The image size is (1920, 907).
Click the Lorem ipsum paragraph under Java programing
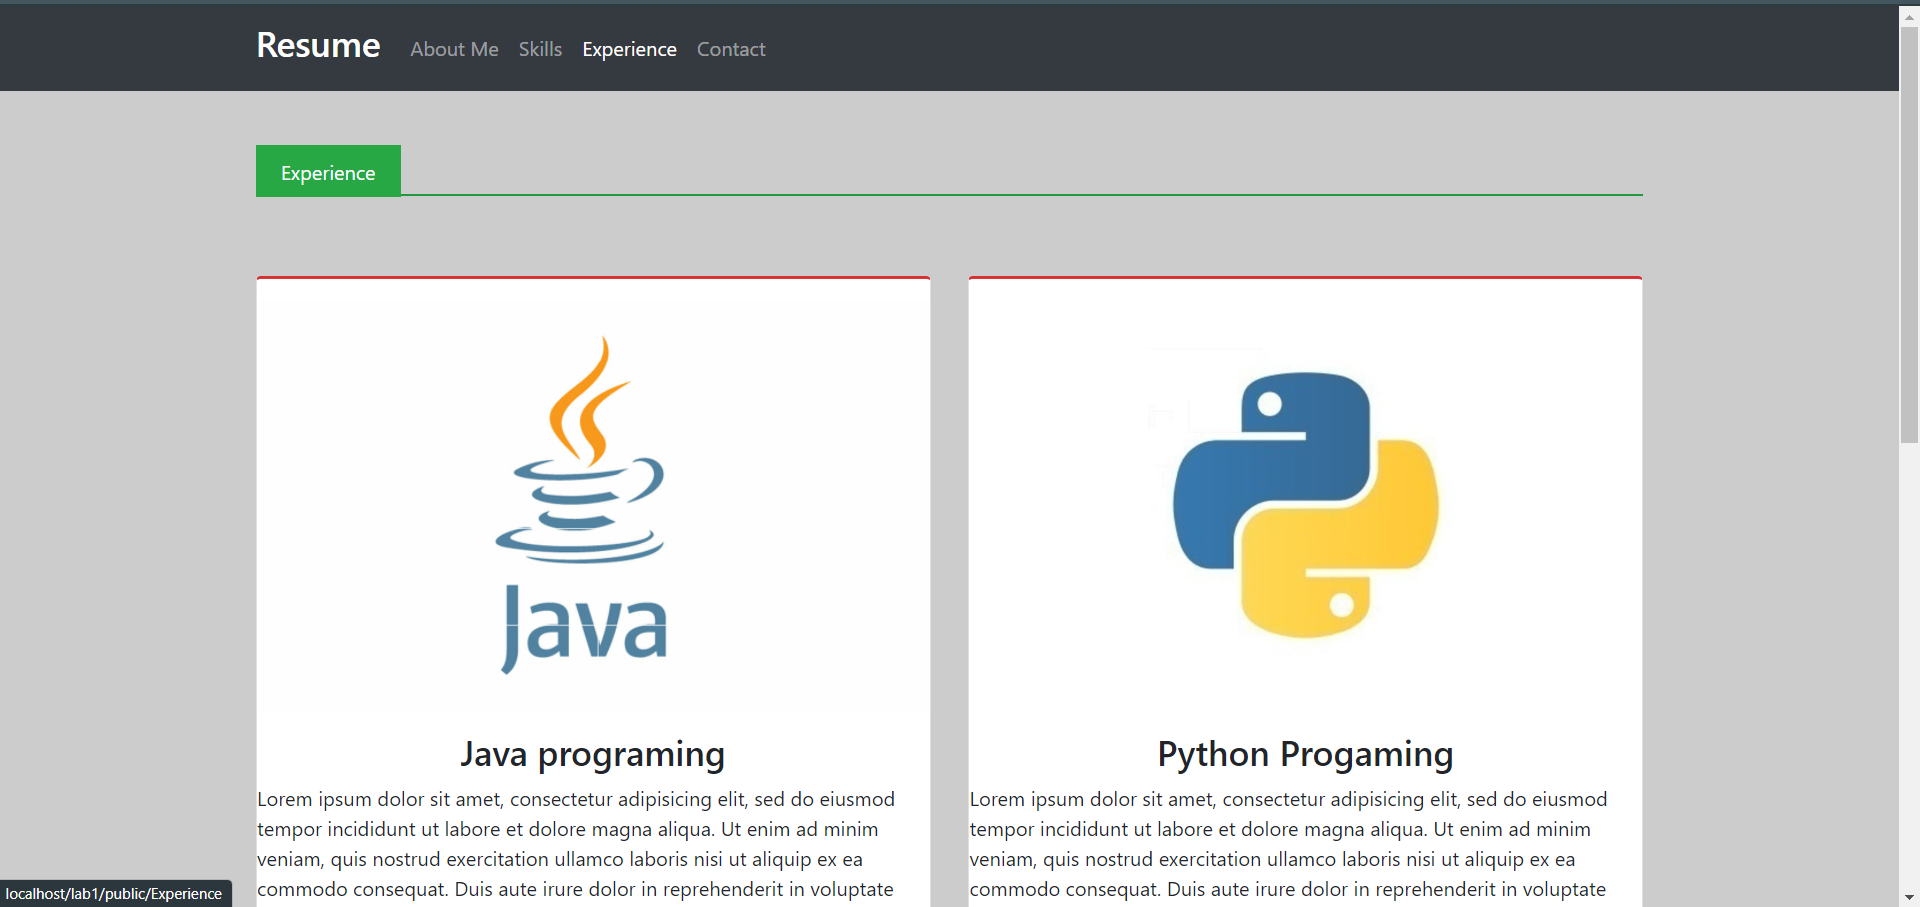coord(576,844)
